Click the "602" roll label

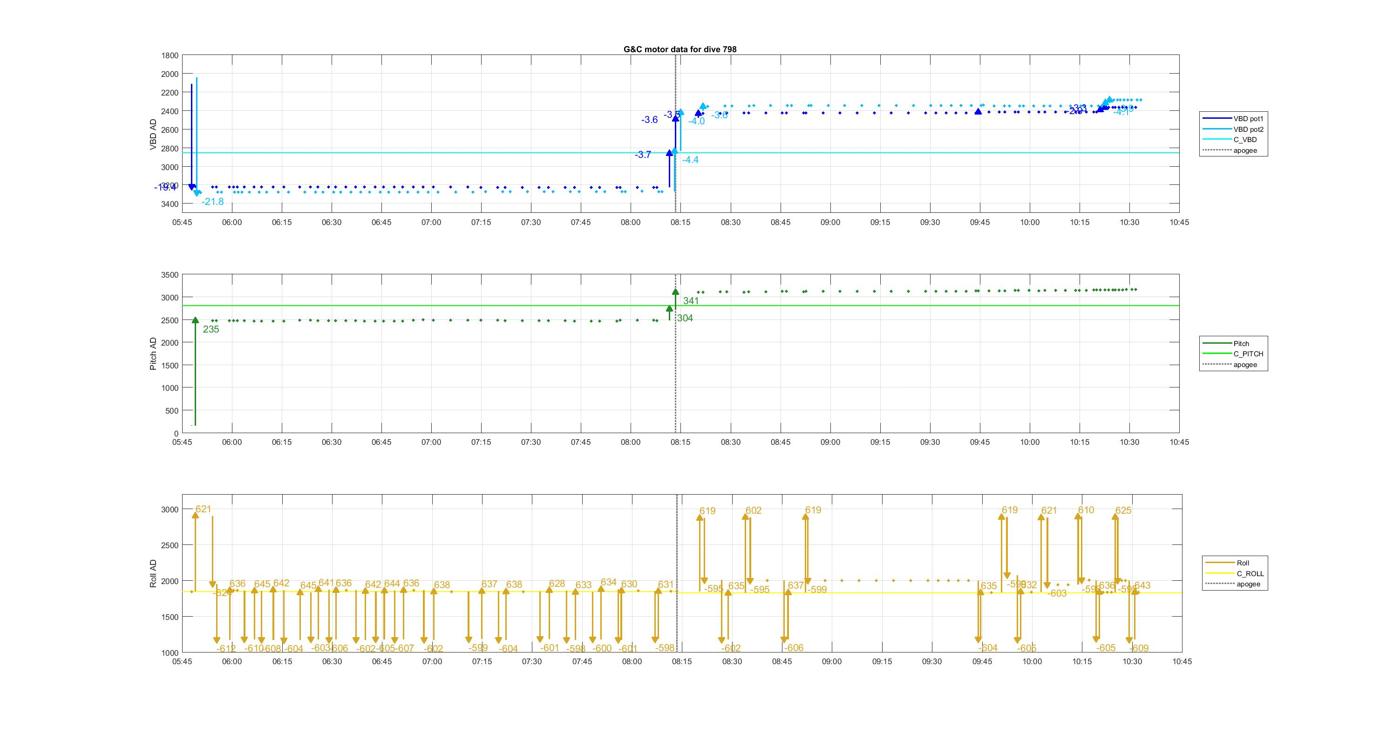click(753, 511)
